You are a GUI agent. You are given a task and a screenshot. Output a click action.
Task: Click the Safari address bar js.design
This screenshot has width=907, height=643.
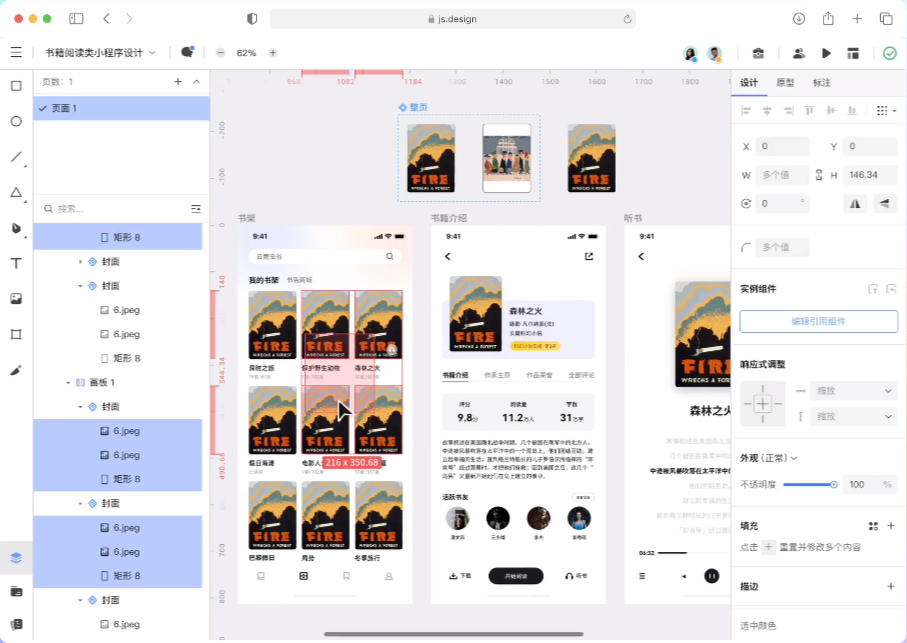[x=453, y=19]
